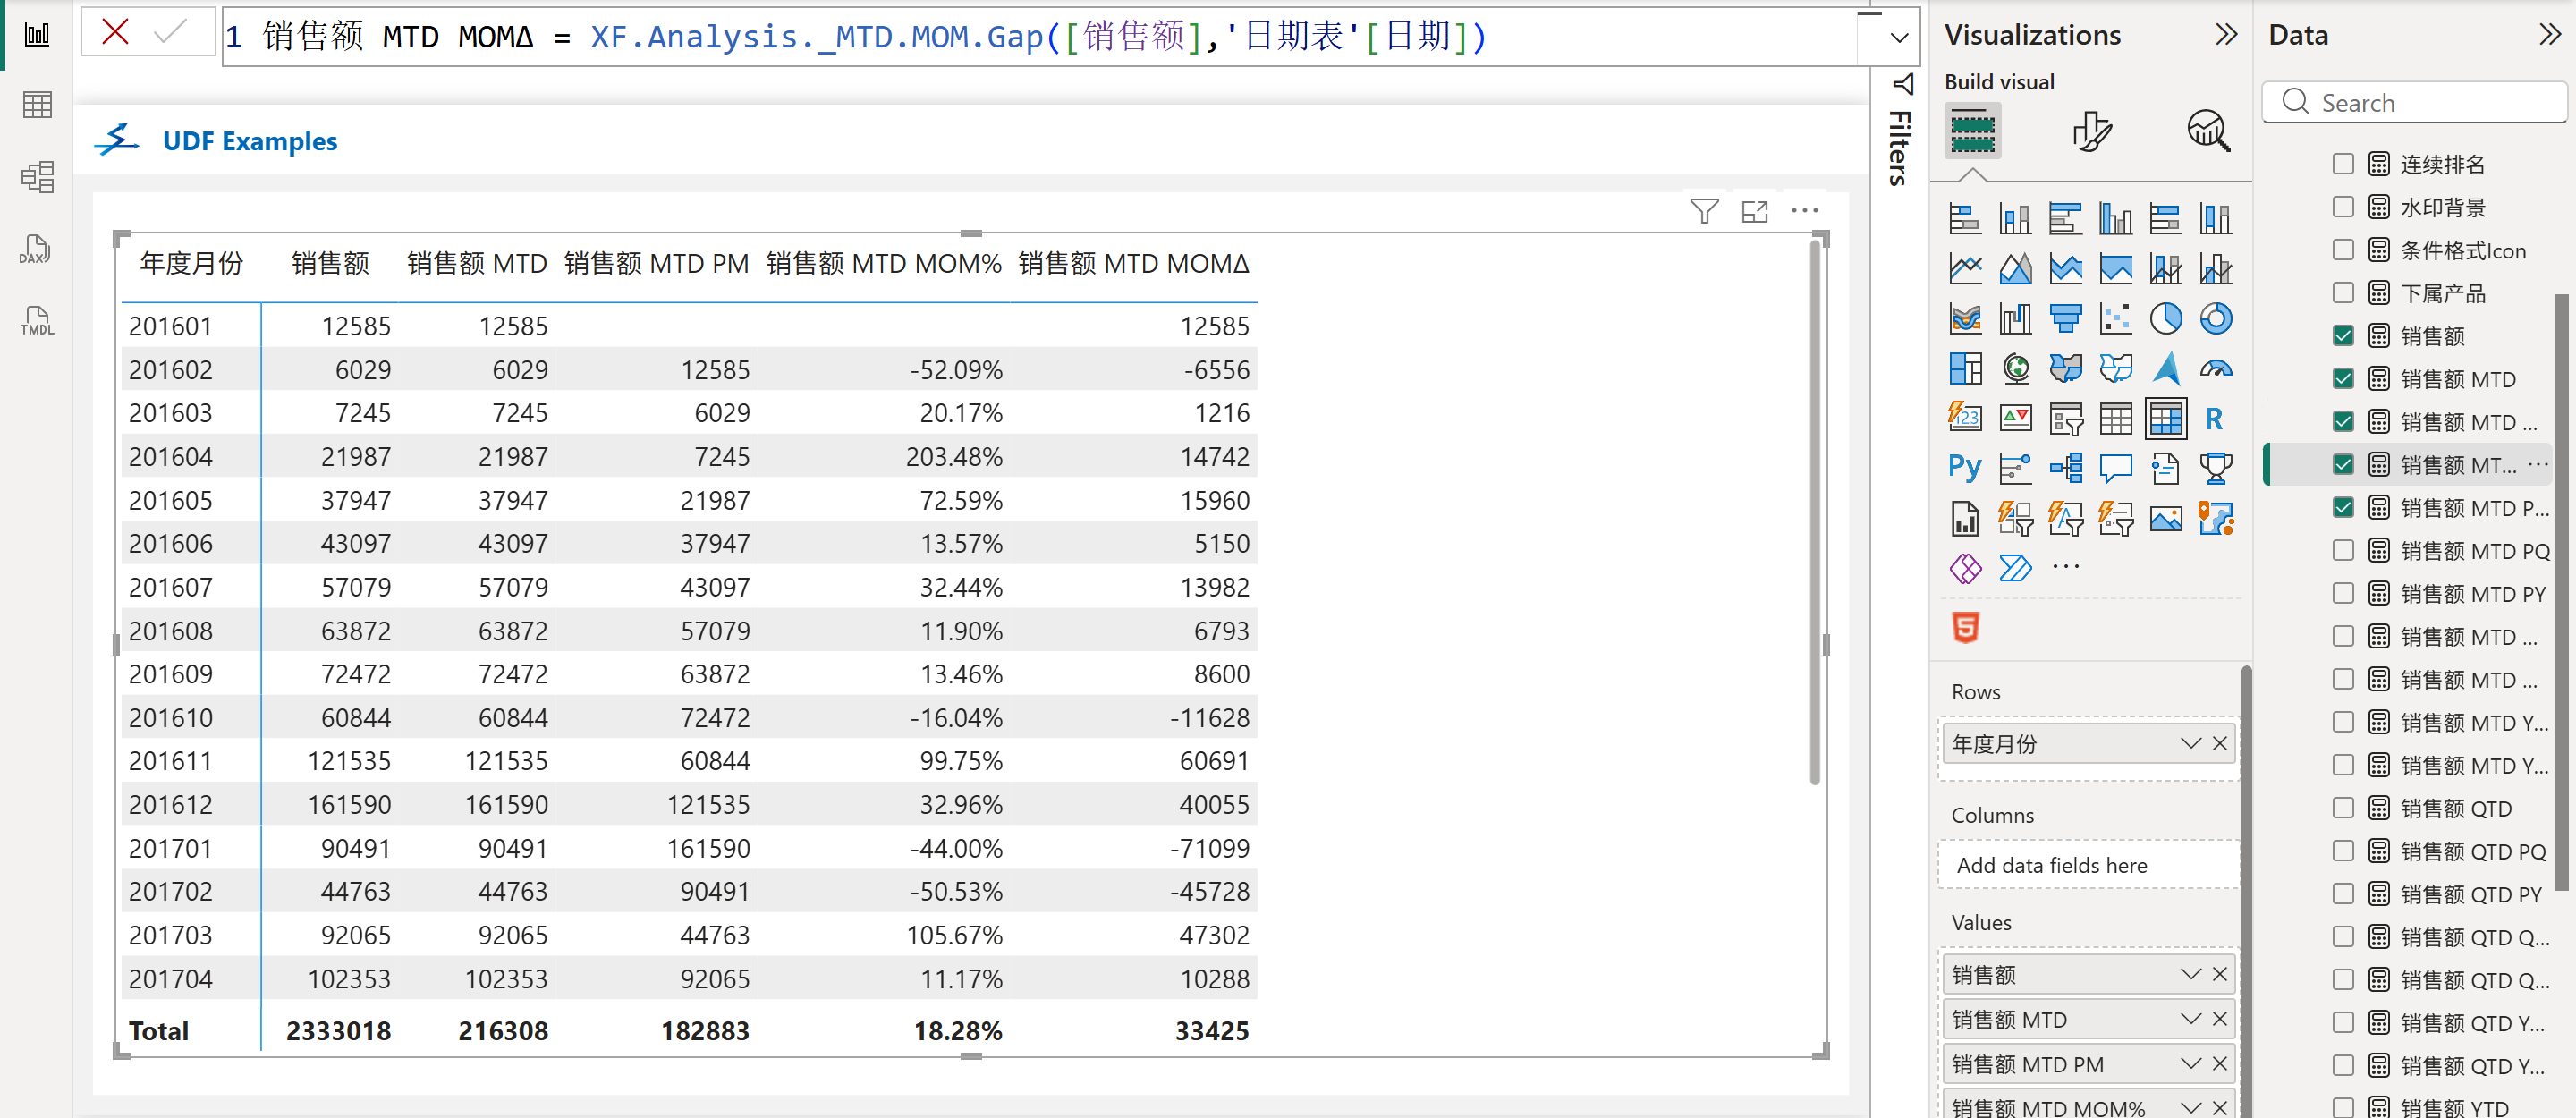
Task: Open the 年度月份 field dropdown in Rows
Action: coord(2190,743)
